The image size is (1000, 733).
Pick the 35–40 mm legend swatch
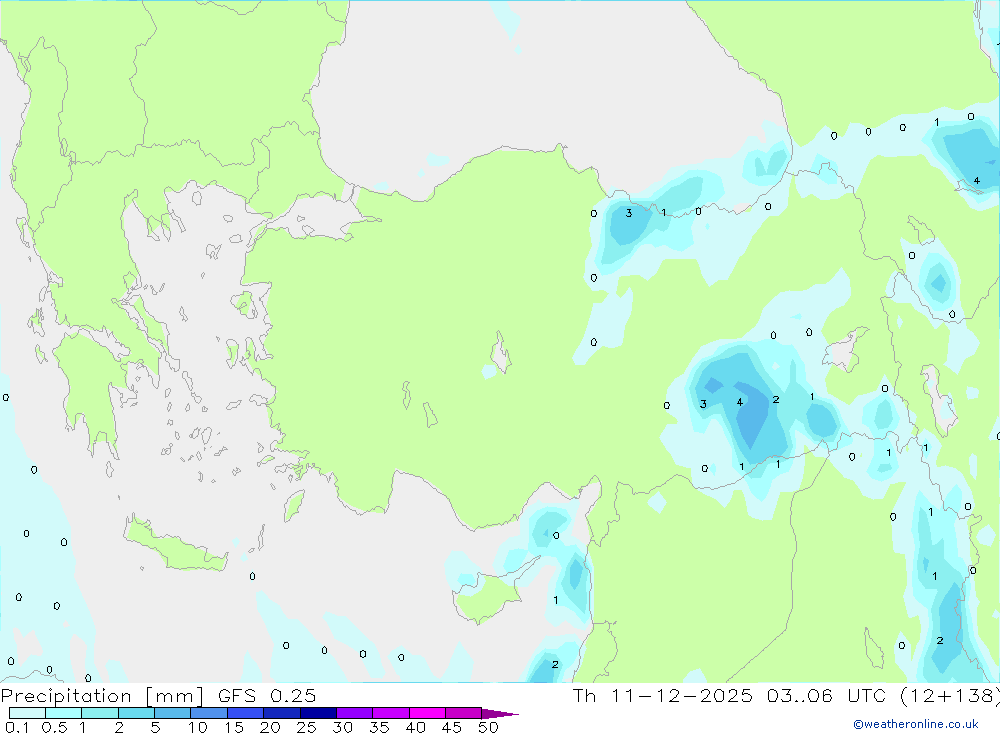(391, 713)
